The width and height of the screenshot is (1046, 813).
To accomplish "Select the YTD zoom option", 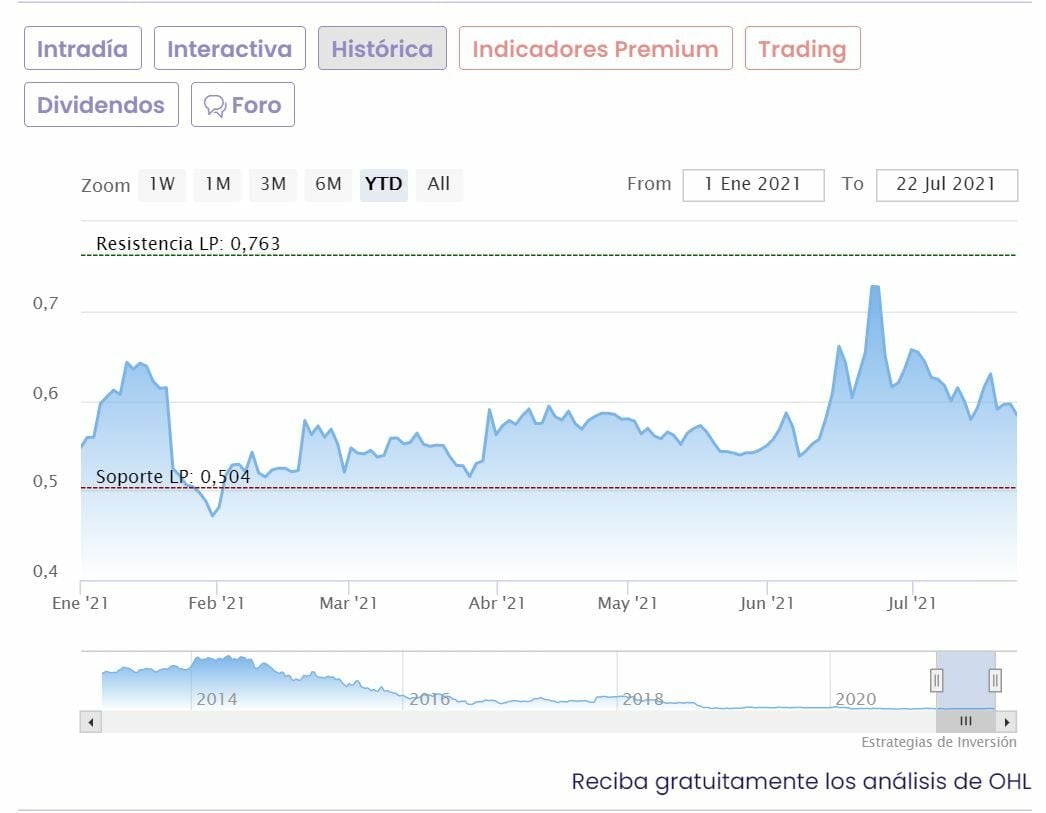I will (384, 184).
